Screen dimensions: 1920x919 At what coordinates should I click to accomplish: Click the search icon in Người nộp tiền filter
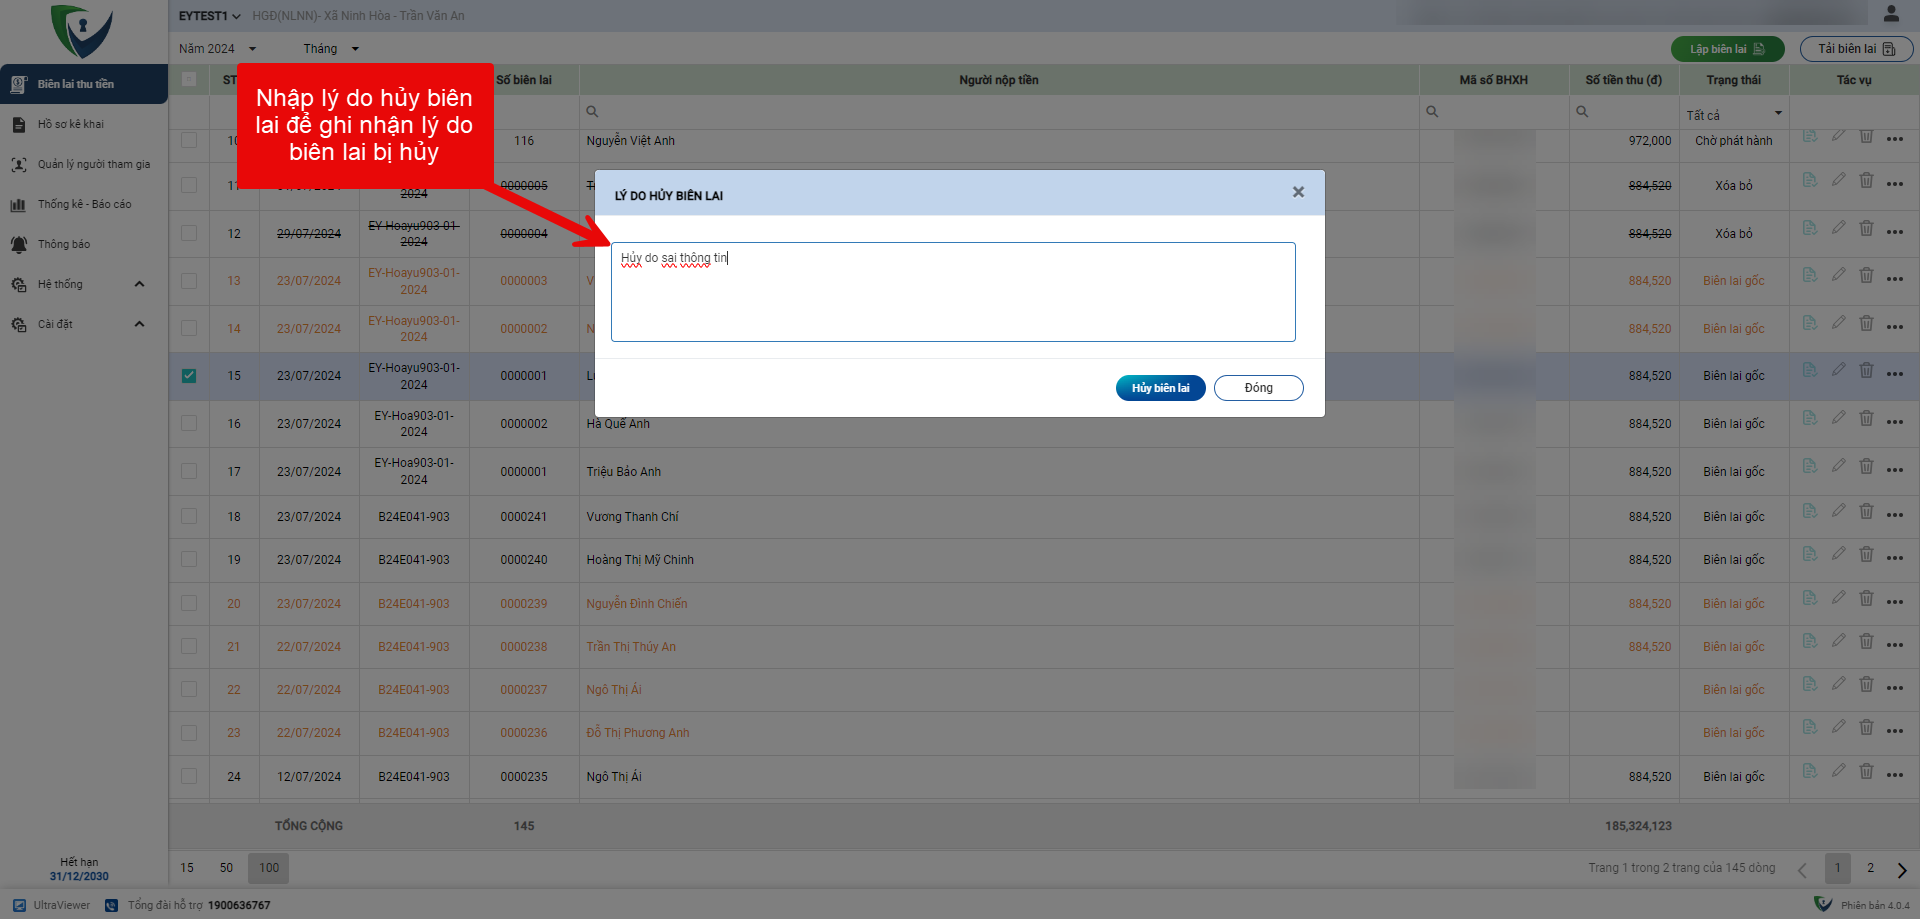[x=592, y=112]
